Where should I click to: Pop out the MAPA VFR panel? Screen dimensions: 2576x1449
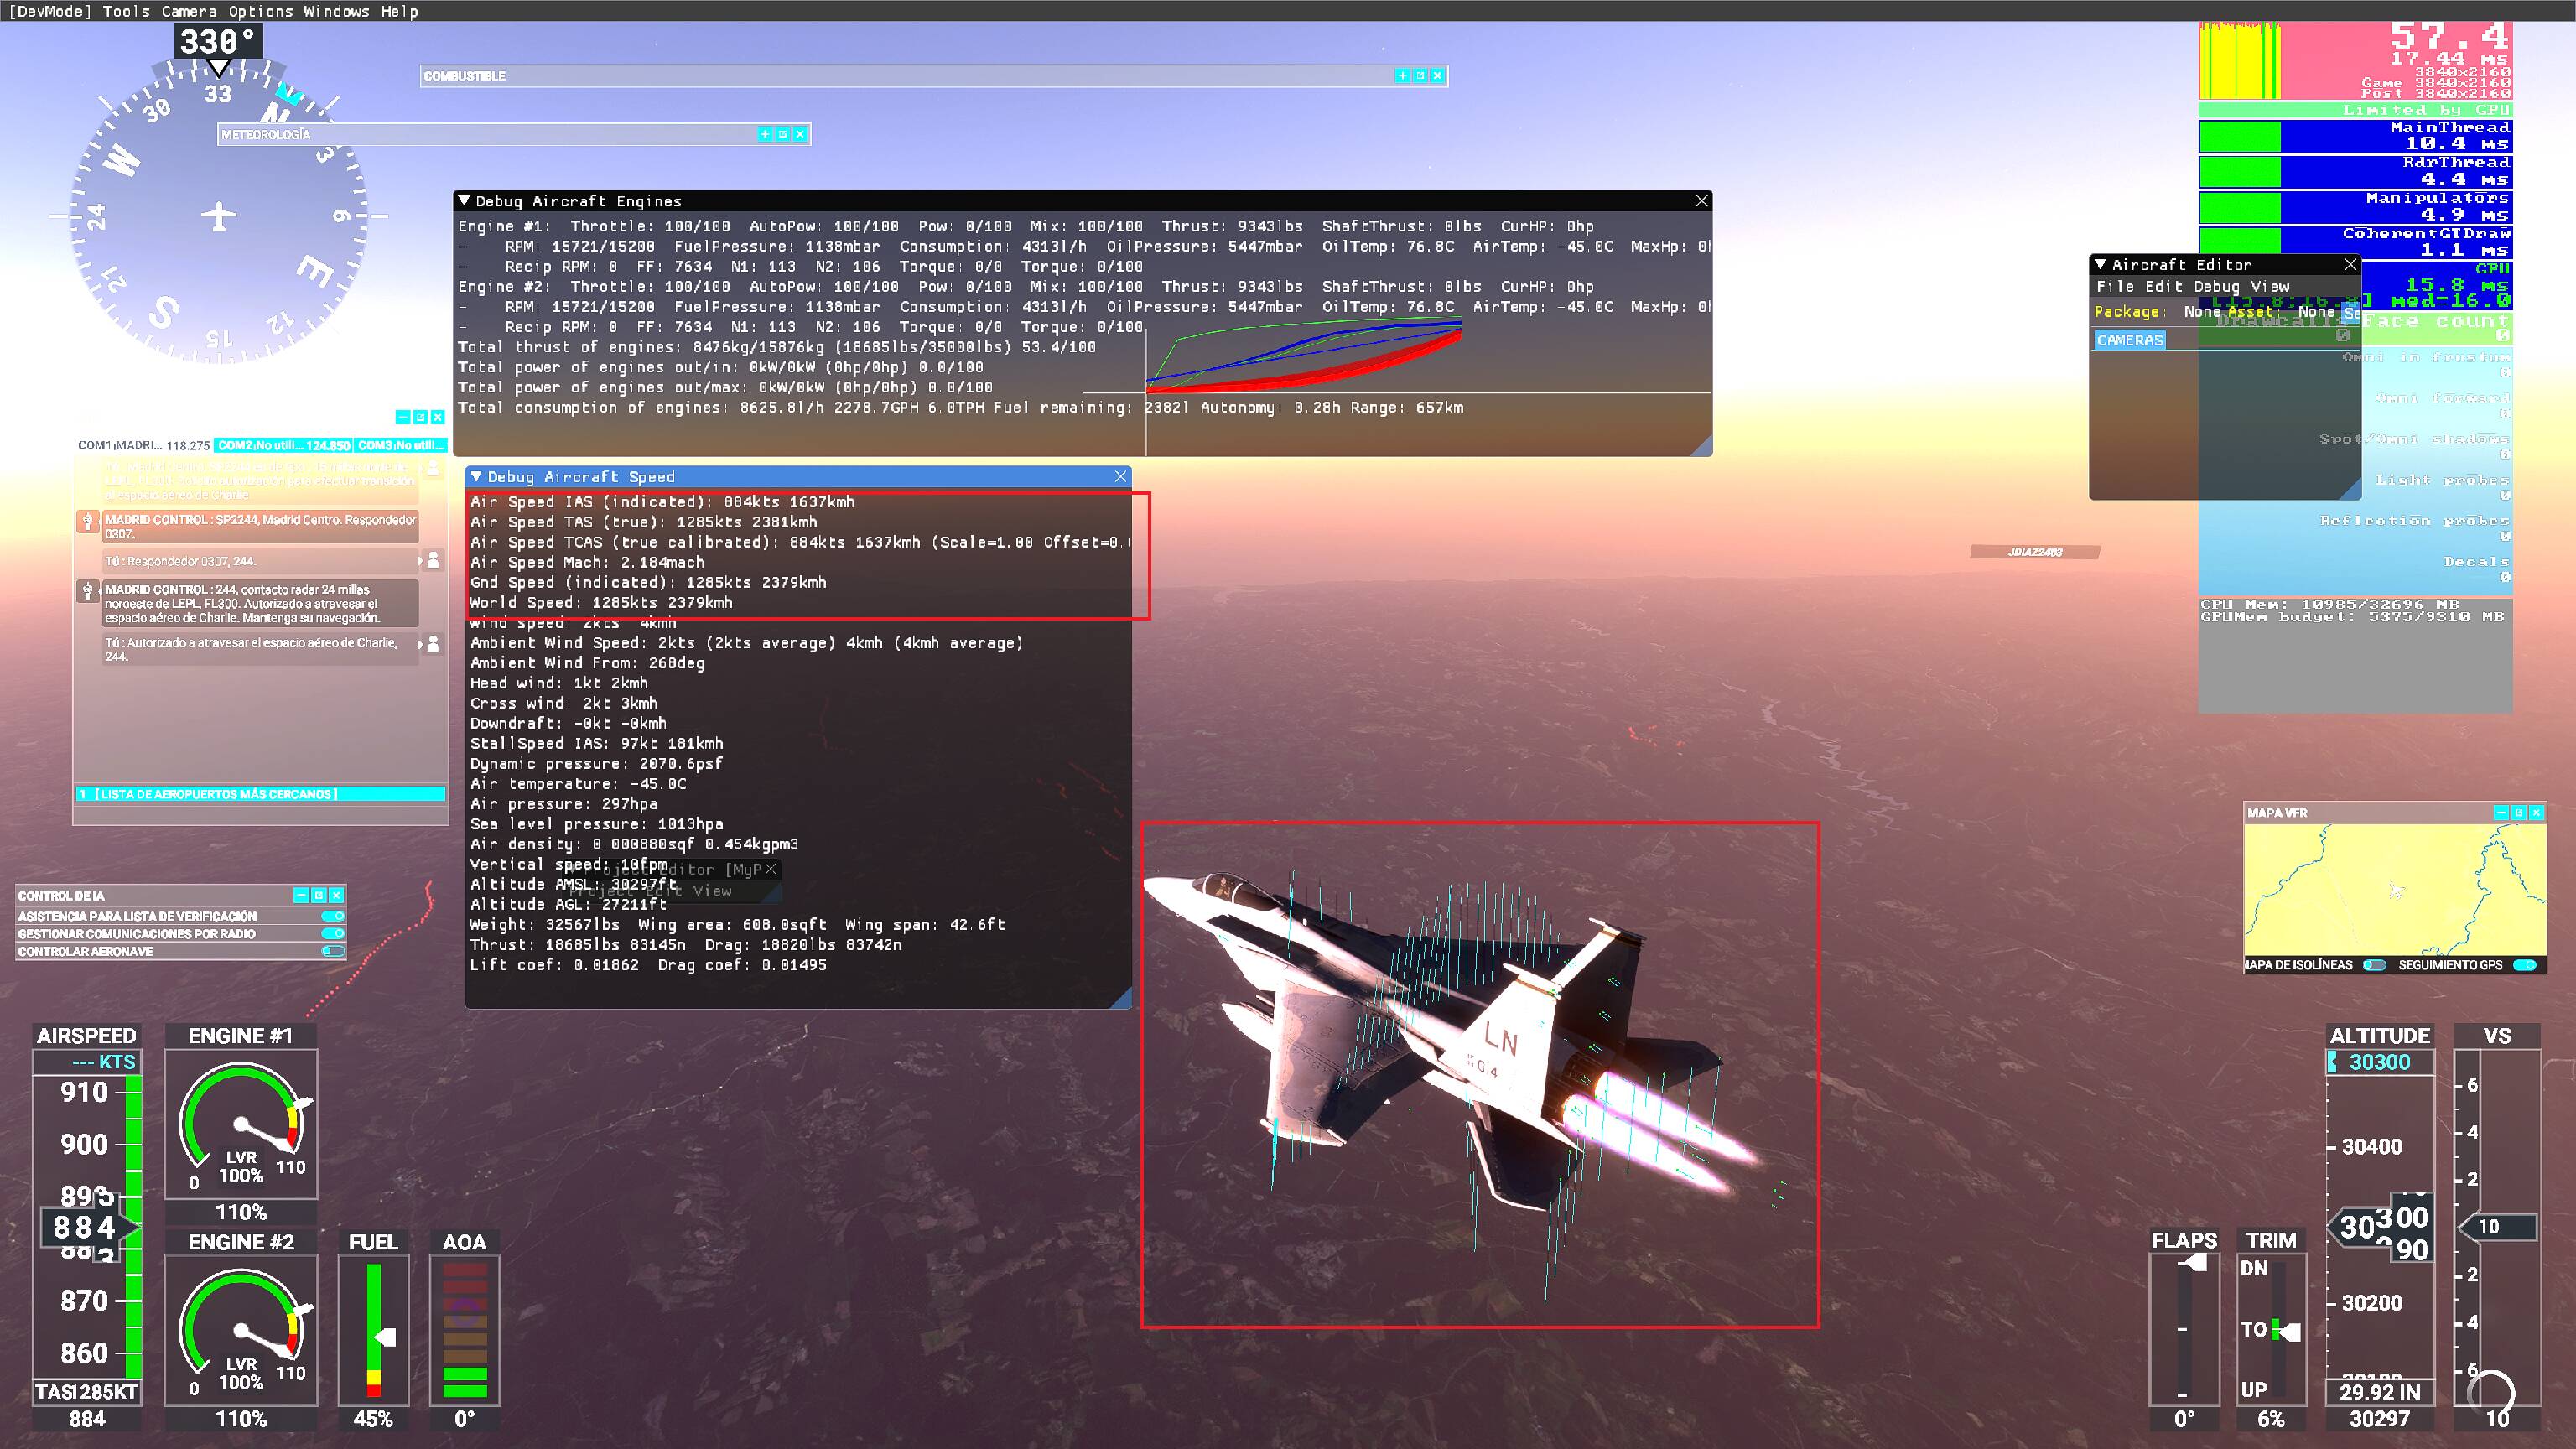tap(2519, 813)
